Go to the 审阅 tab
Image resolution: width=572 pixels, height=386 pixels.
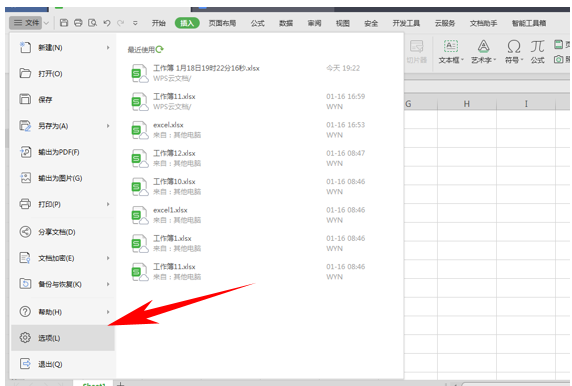(314, 23)
